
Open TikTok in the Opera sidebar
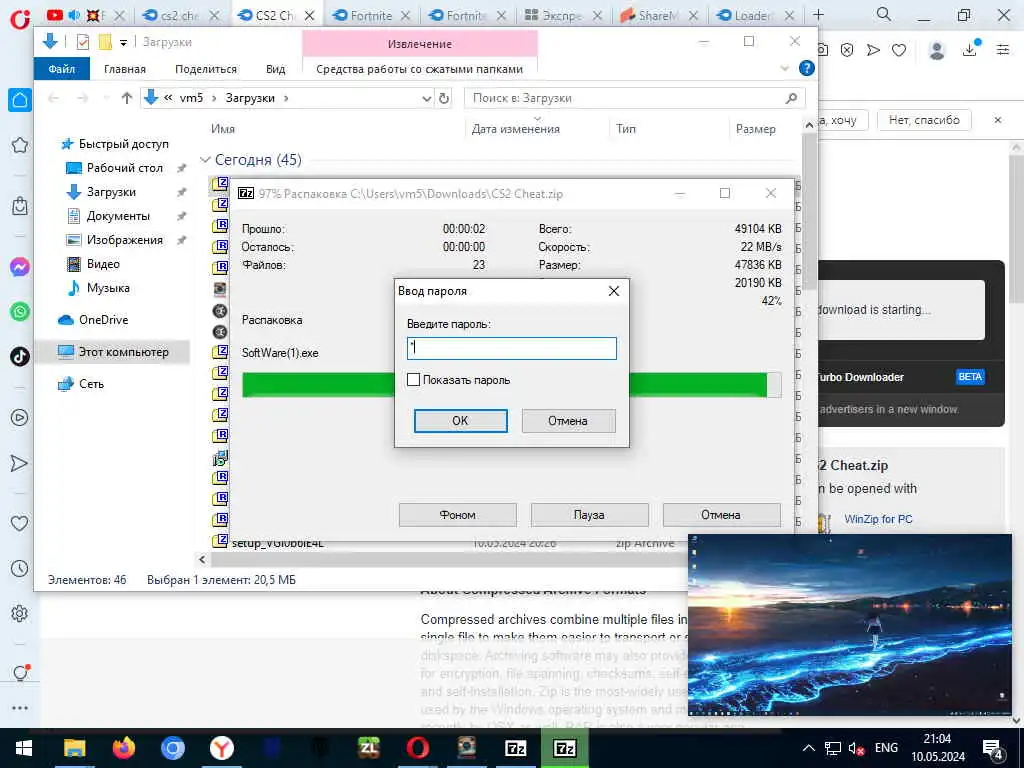coord(20,356)
